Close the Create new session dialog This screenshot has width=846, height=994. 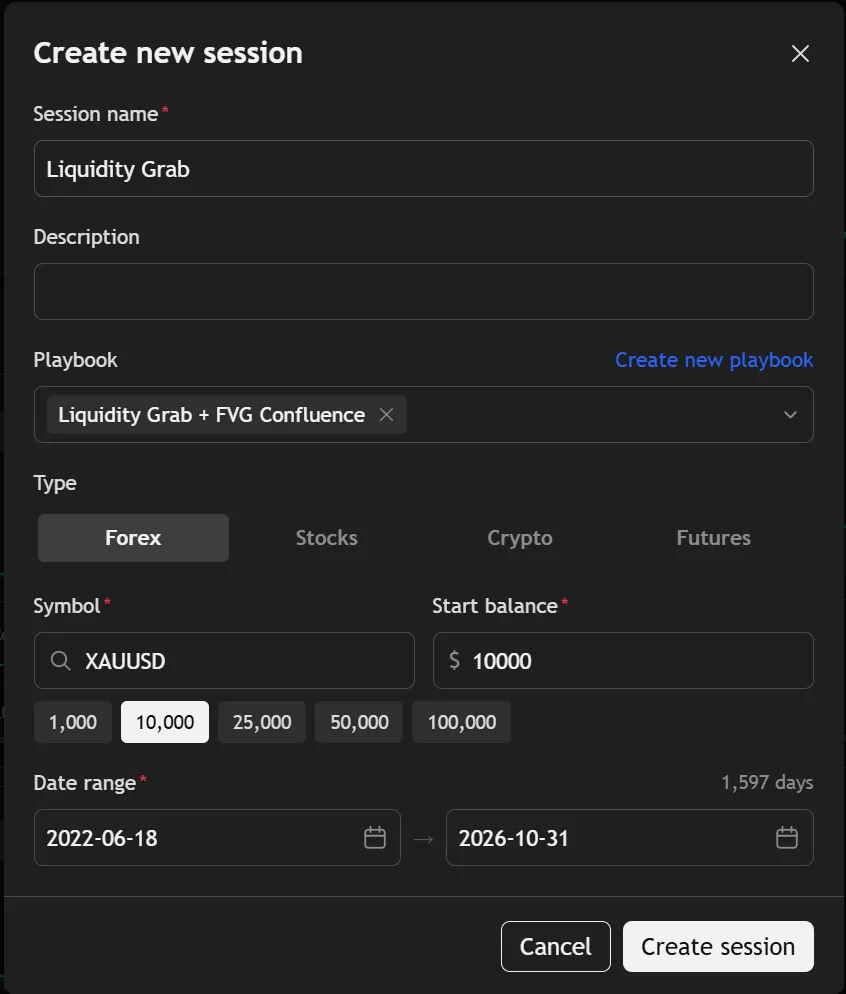800,54
